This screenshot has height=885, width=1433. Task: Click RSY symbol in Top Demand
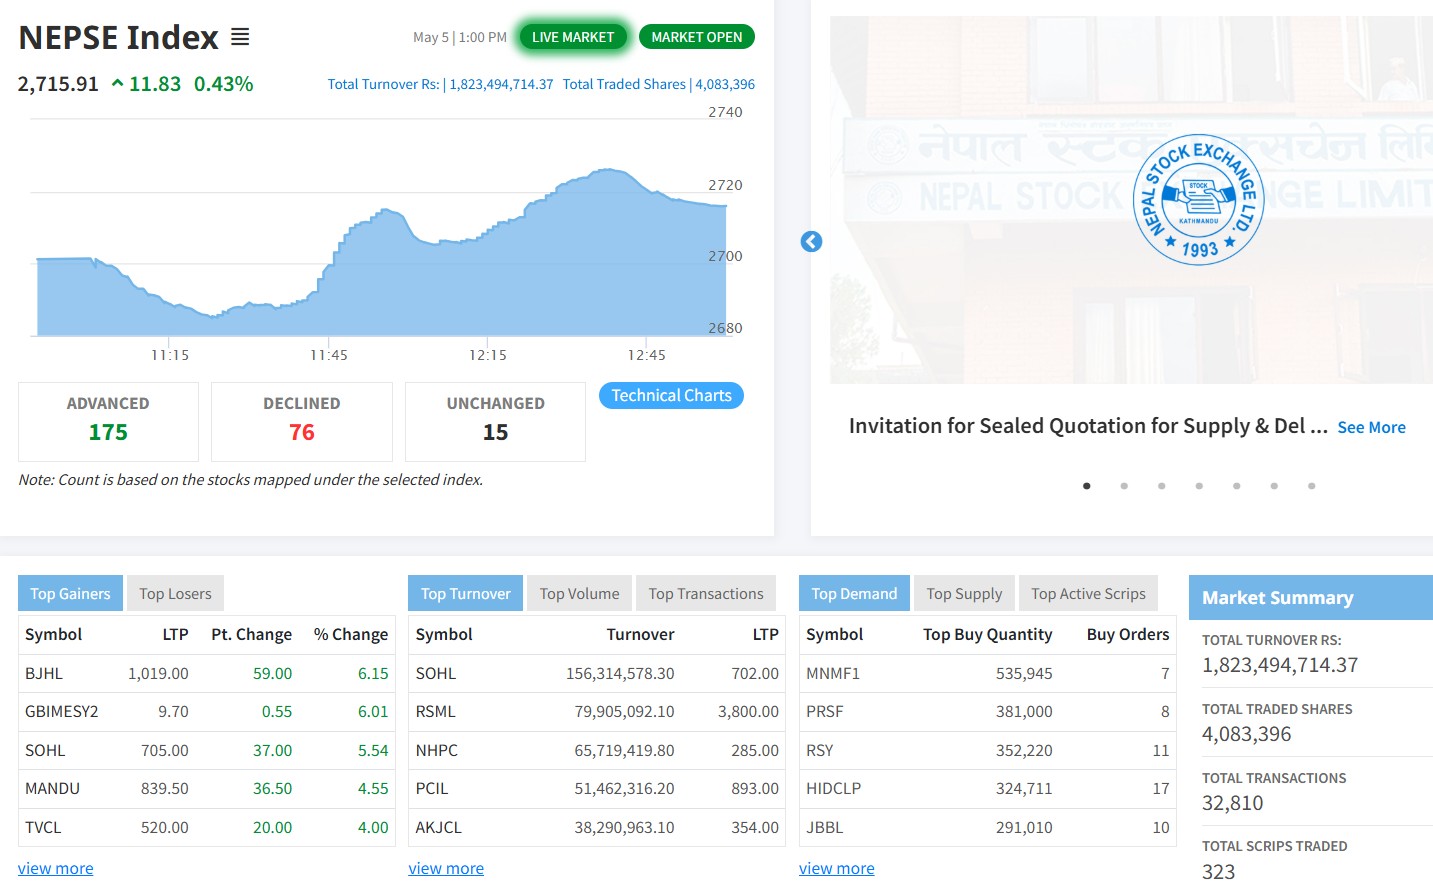[820, 751]
